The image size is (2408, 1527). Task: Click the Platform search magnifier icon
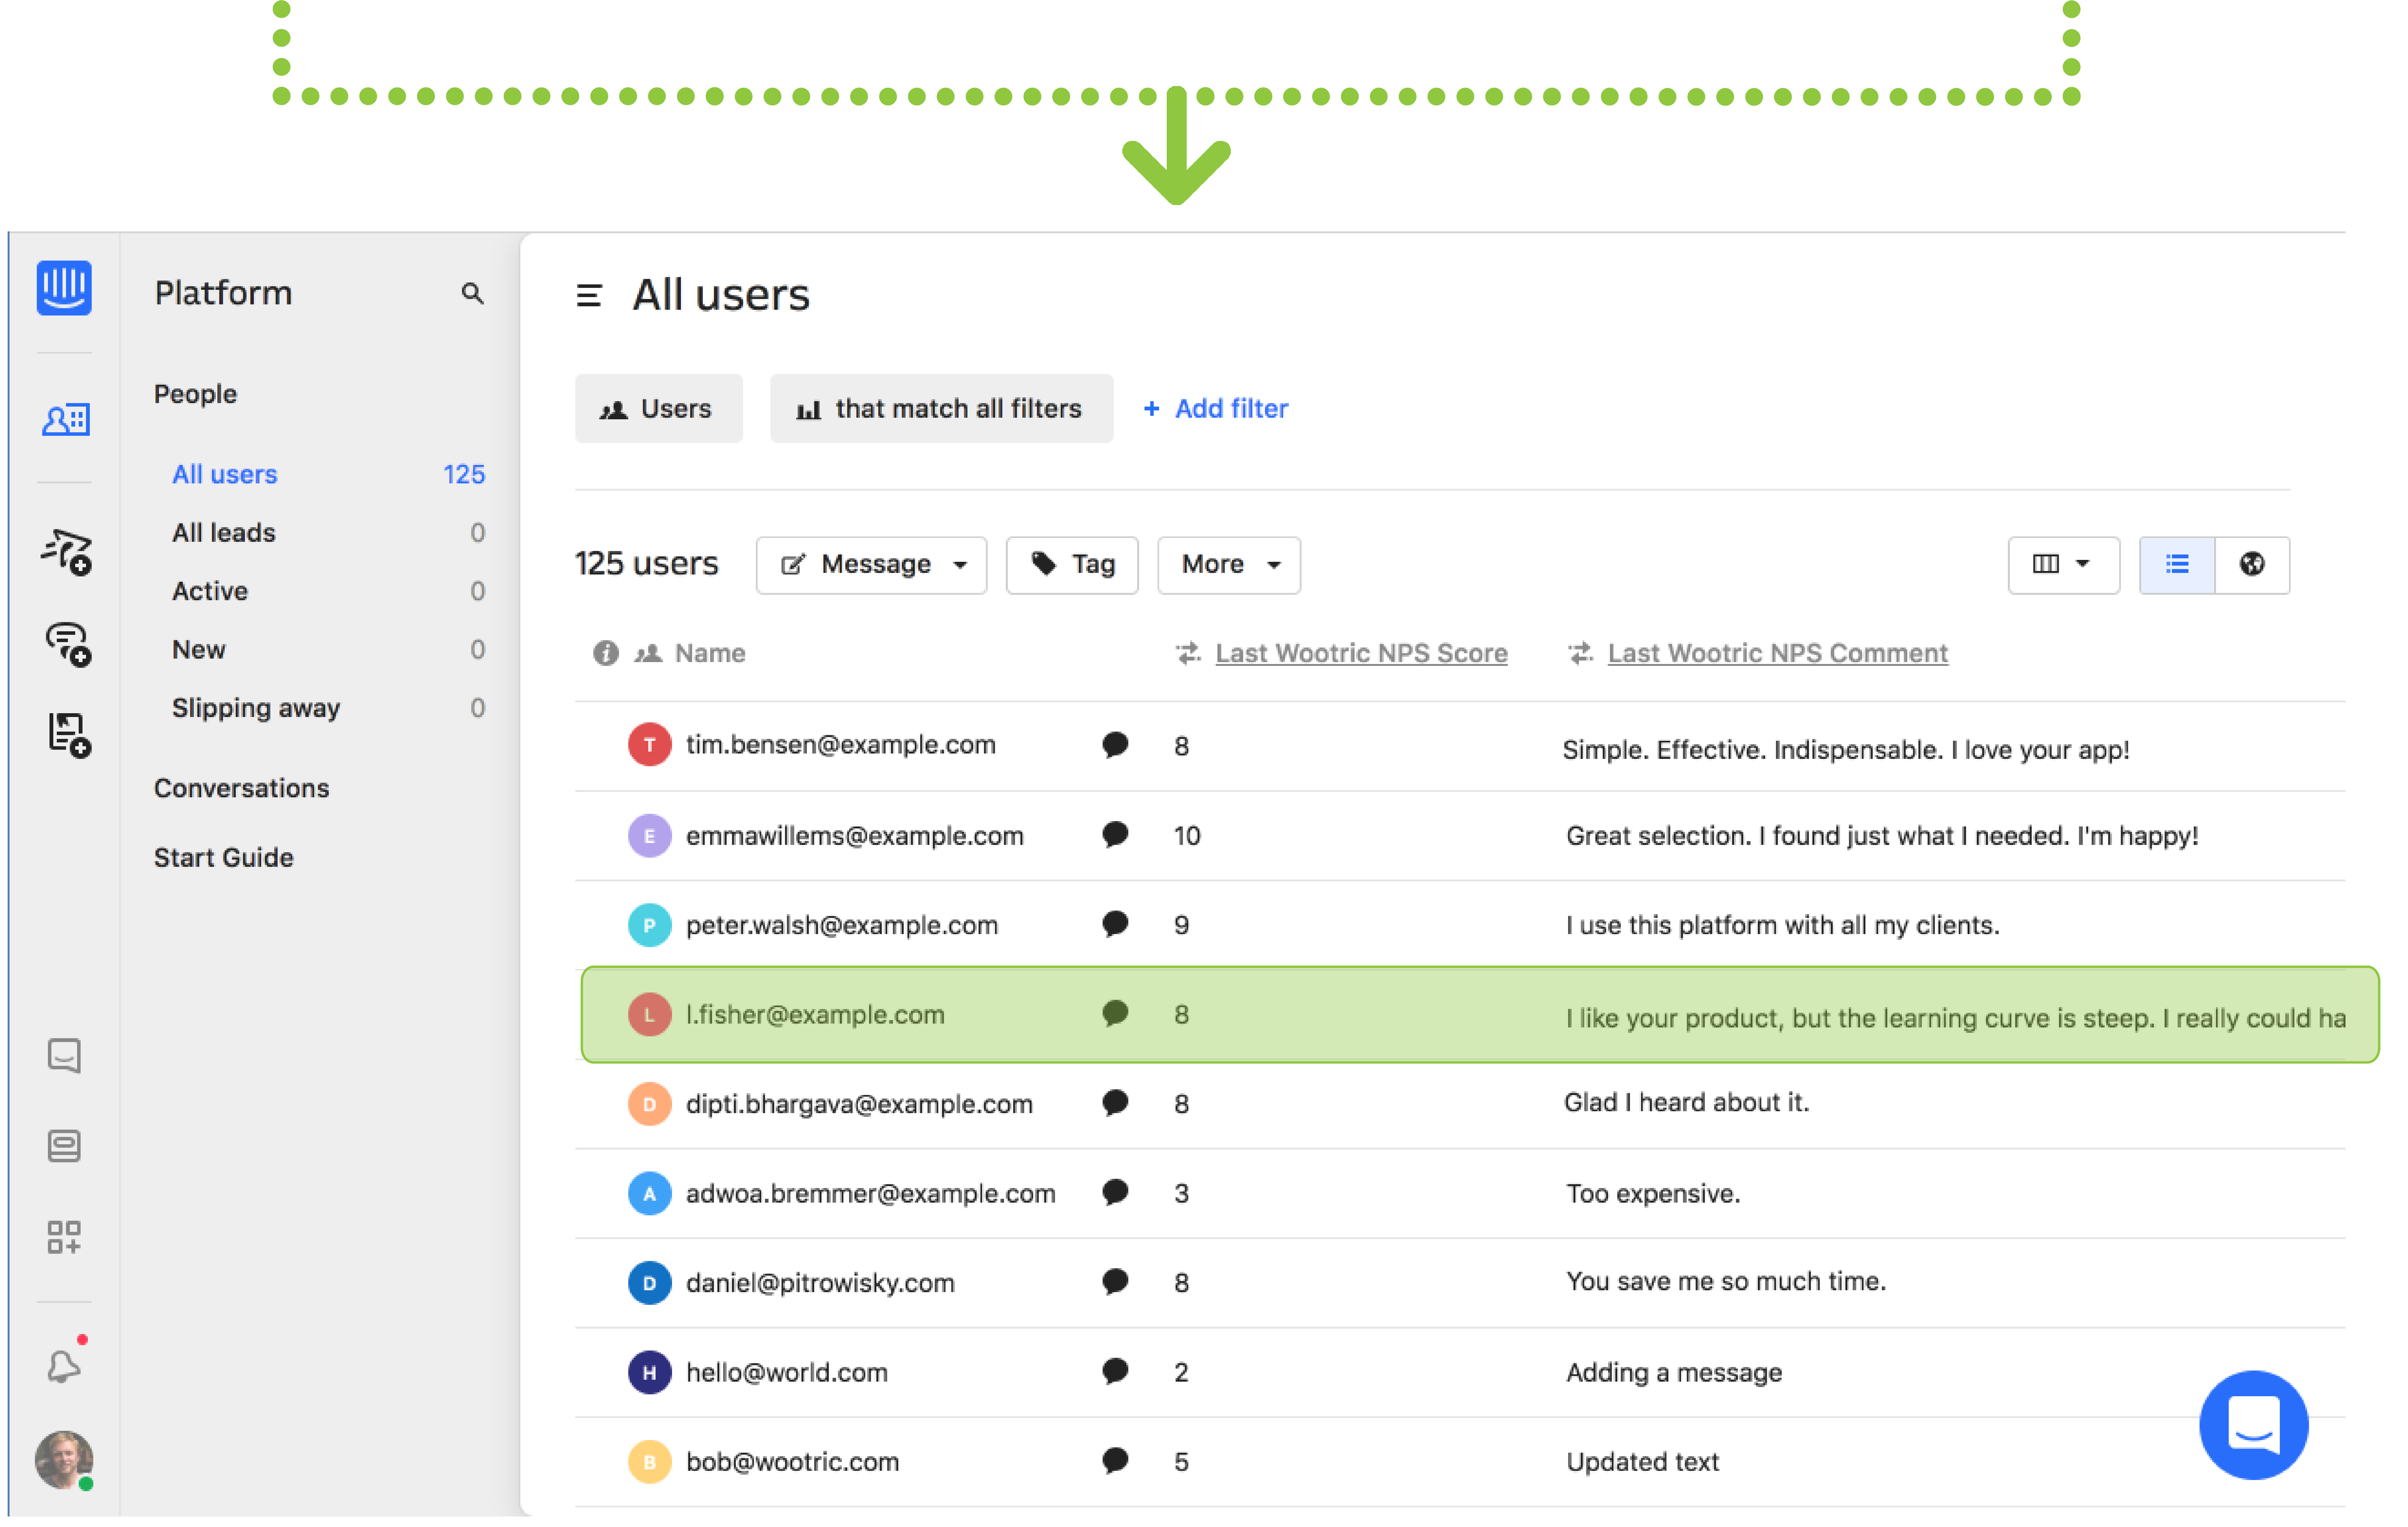click(472, 293)
